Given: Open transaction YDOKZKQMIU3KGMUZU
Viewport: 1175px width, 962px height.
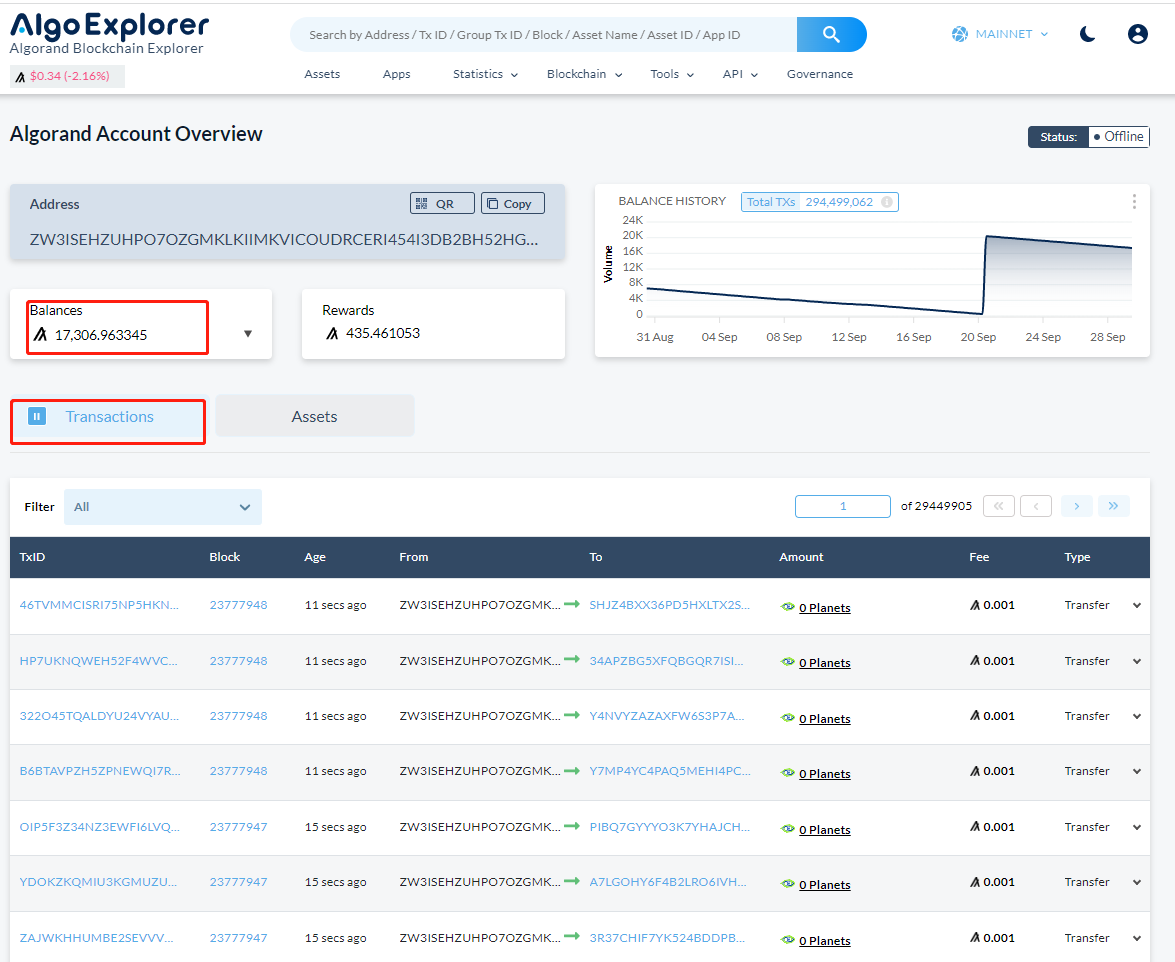Looking at the screenshot, I should (98, 882).
